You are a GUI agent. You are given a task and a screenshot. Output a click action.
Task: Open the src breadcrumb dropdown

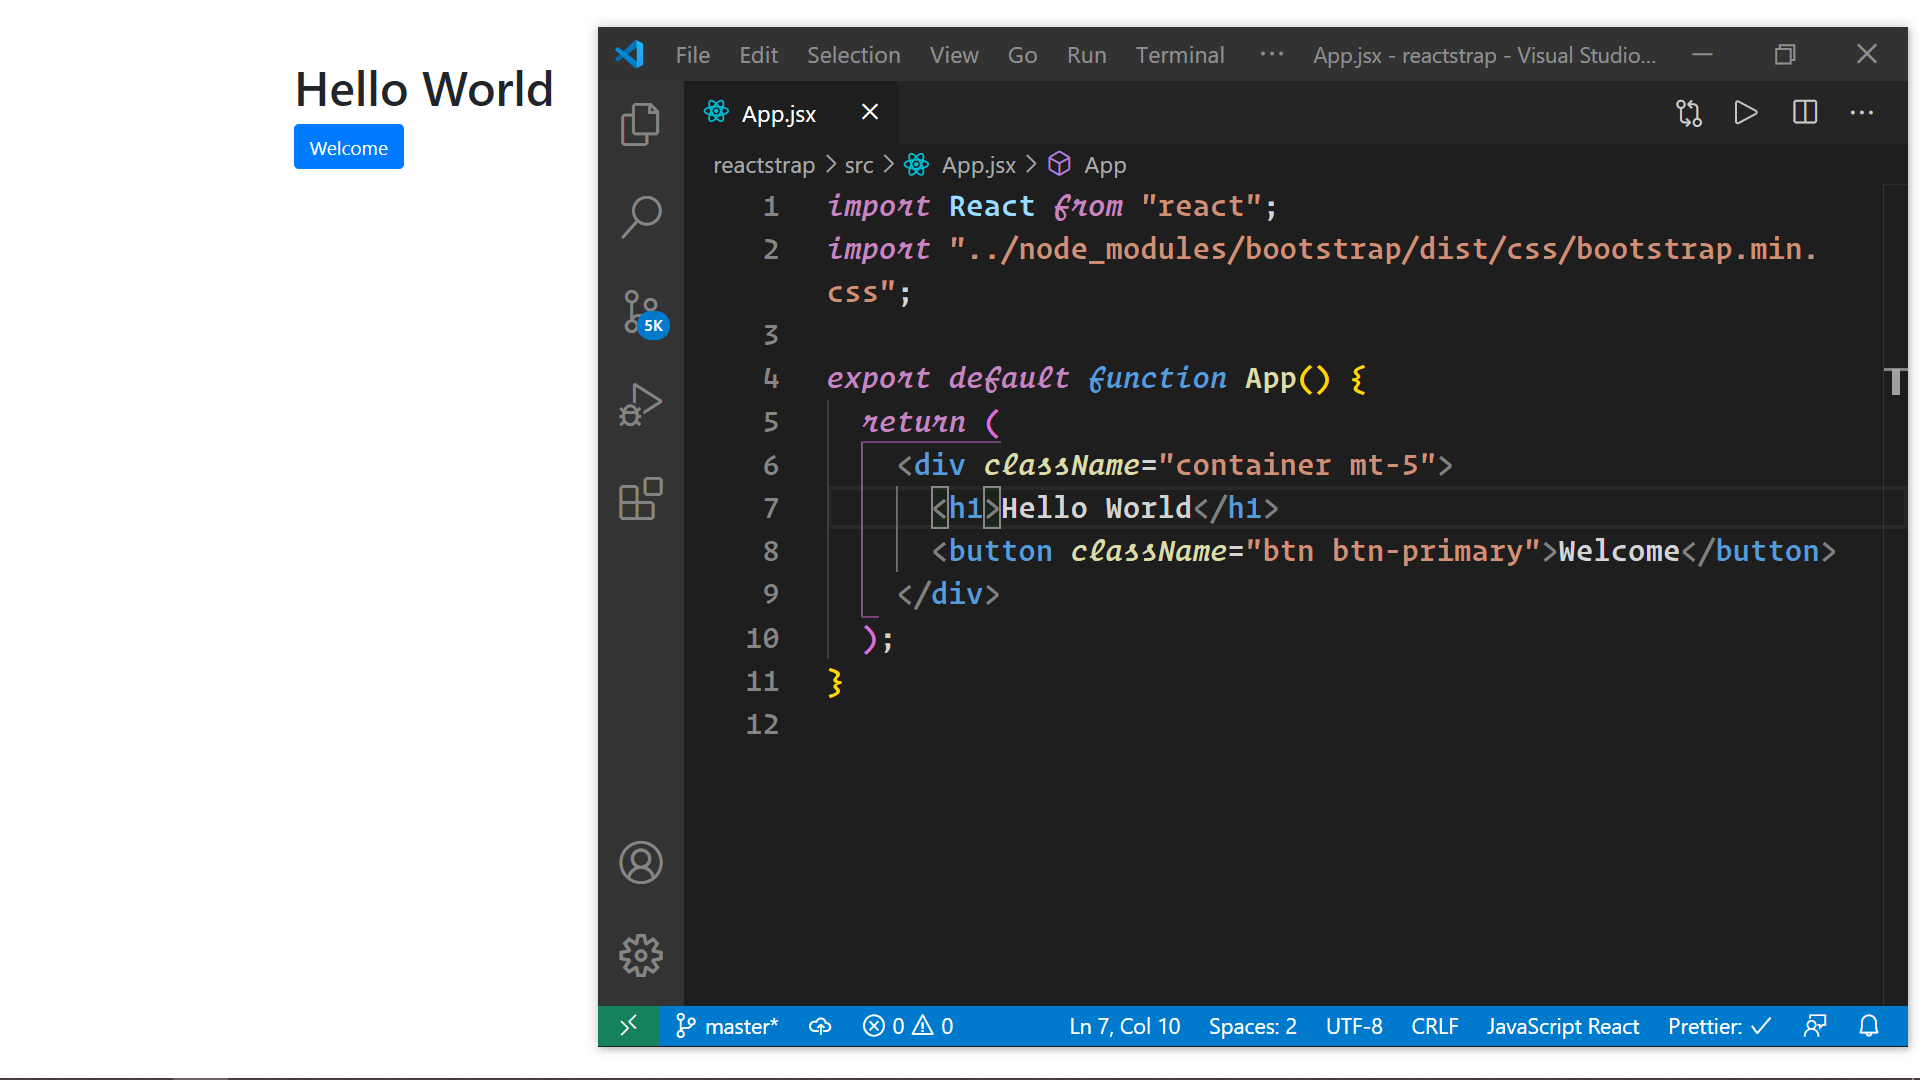pos(858,164)
